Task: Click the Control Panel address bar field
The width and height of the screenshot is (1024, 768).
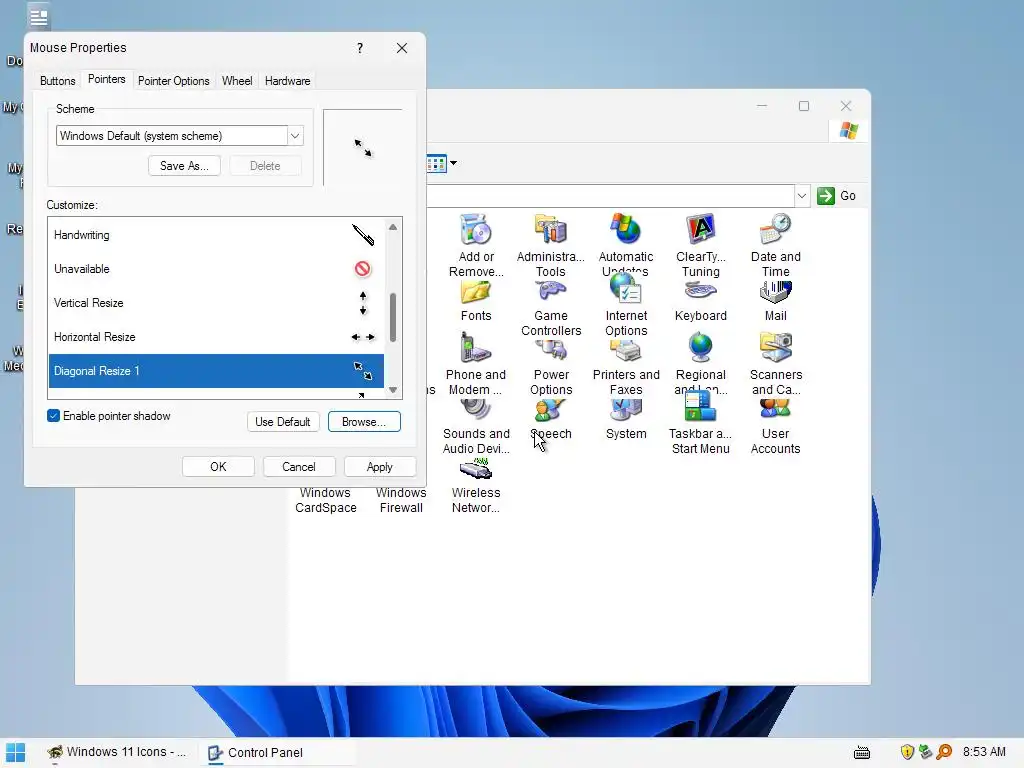Action: 610,196
